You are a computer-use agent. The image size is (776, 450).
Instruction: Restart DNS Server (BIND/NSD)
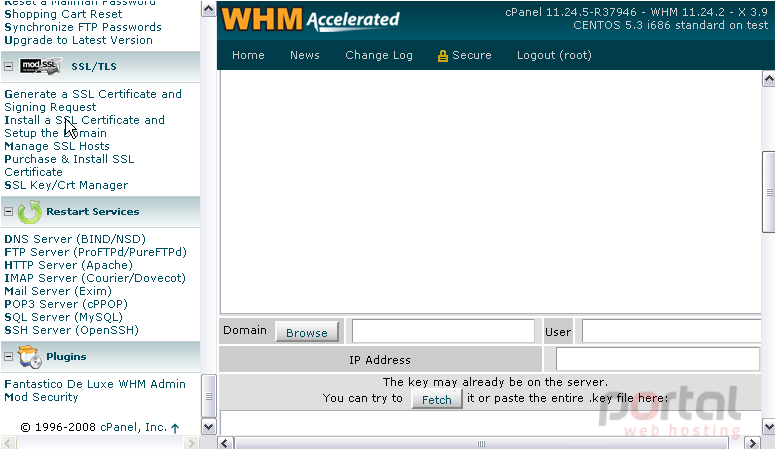click(x=75, y=239)
